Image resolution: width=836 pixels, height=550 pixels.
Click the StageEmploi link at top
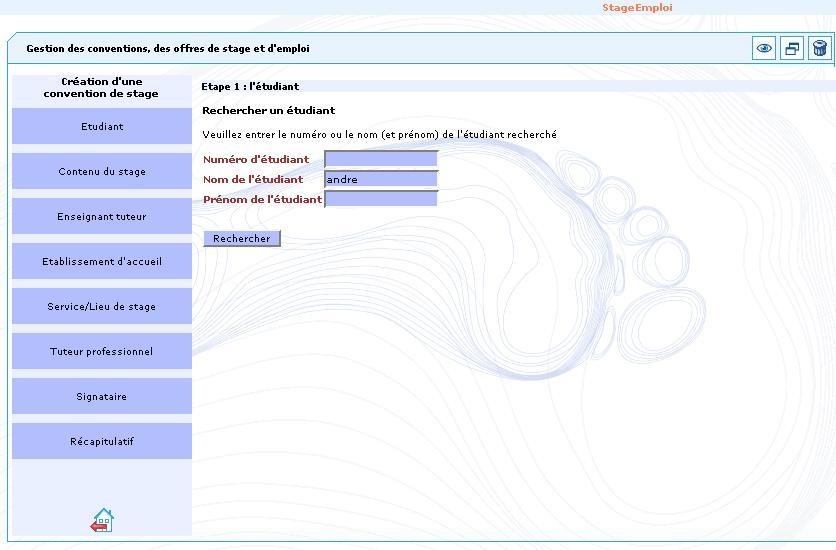click(x=637, y=8)
